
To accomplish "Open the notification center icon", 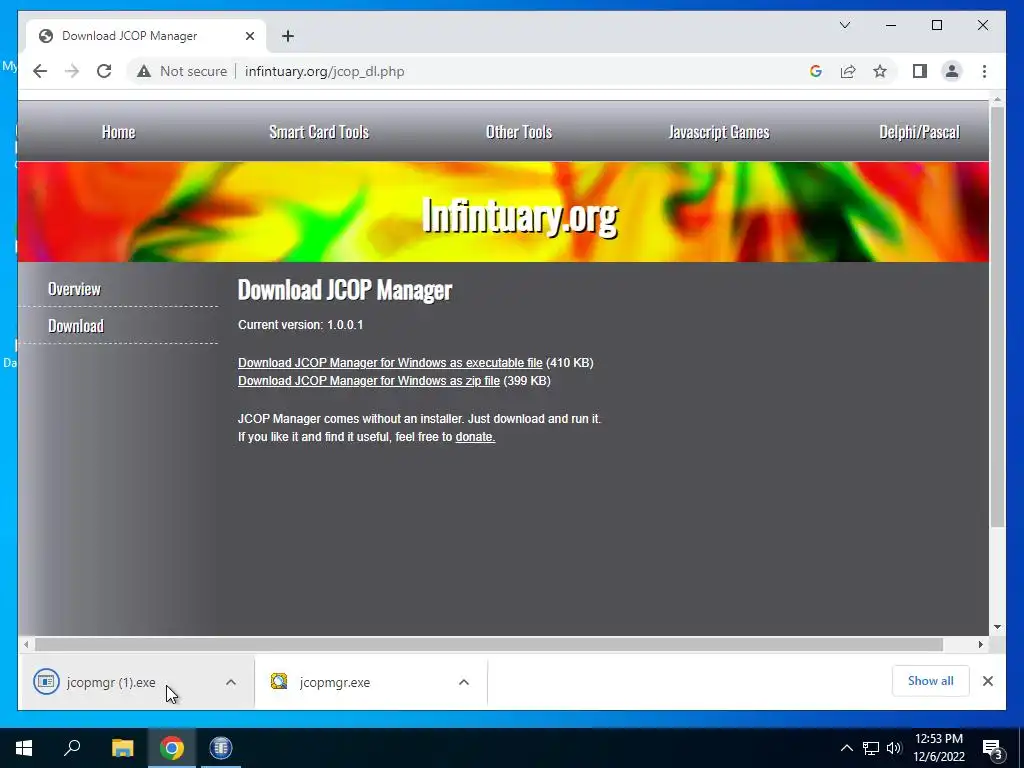I will click(991, 748).
